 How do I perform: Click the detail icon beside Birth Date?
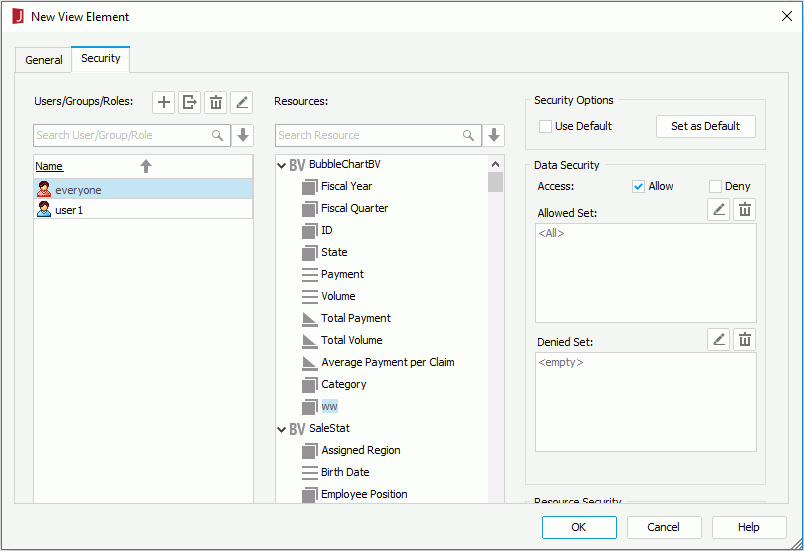coord(310,473)
